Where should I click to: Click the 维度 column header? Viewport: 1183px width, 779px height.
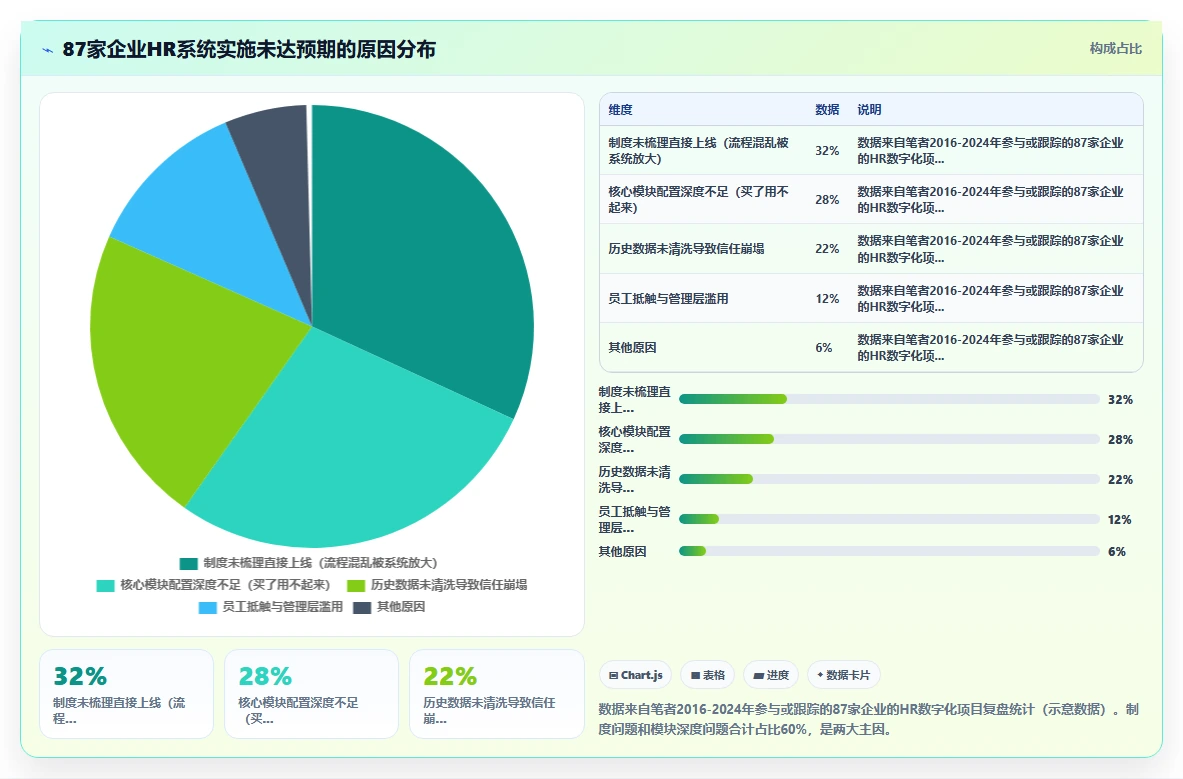(x=620, y=110)
